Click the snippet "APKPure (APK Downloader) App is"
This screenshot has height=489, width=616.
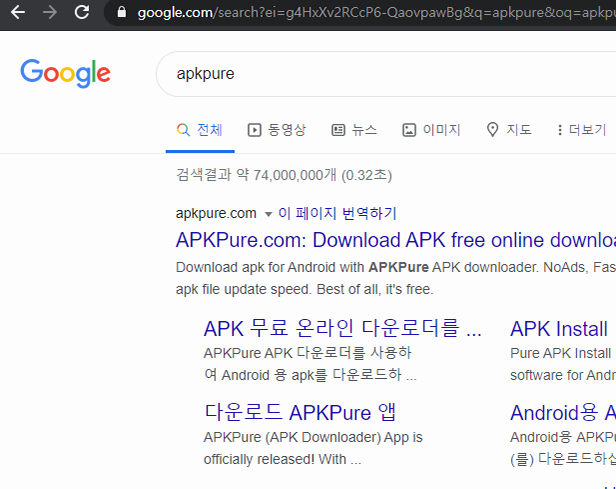coord(313,437)
